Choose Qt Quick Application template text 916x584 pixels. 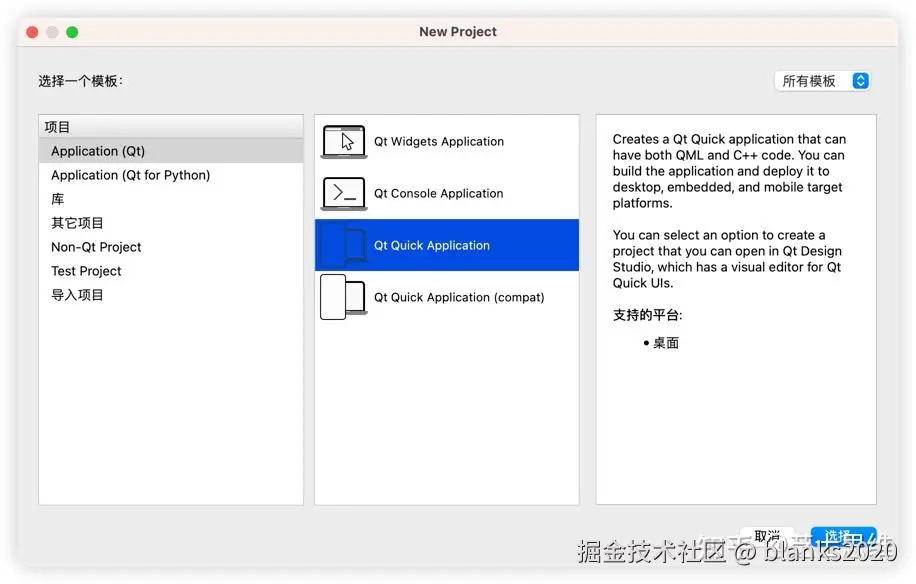(x=432, y=245)
